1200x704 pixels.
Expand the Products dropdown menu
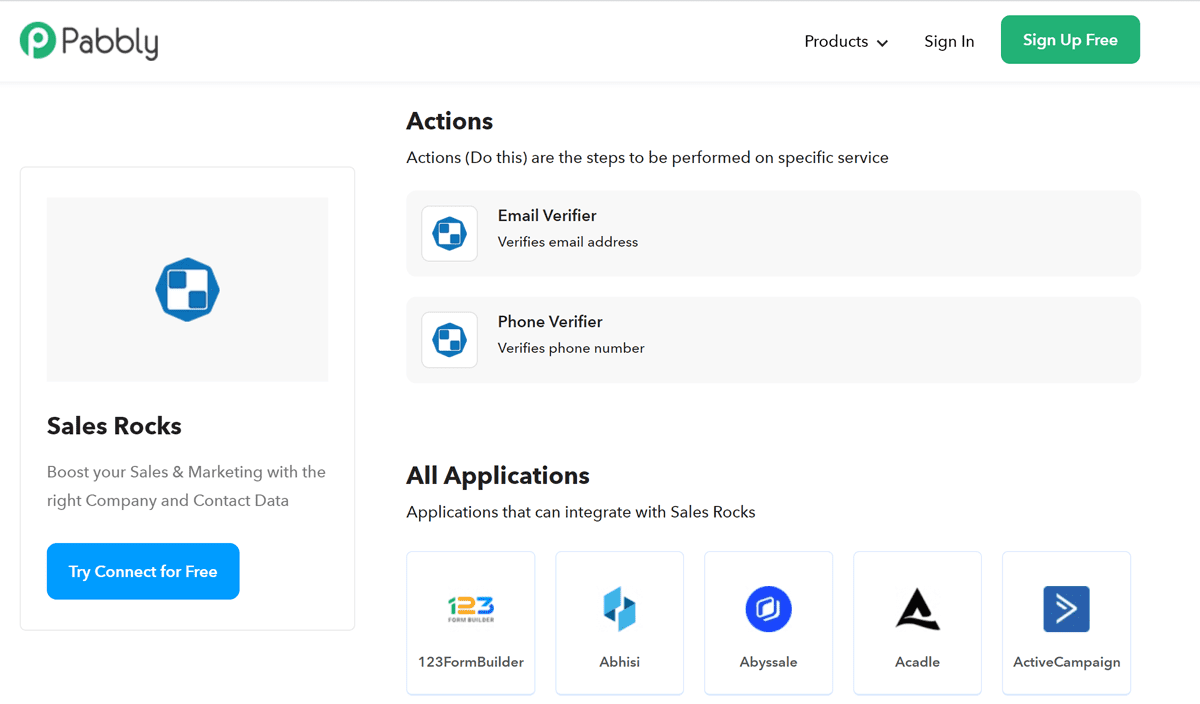click(x=836, y=41)
